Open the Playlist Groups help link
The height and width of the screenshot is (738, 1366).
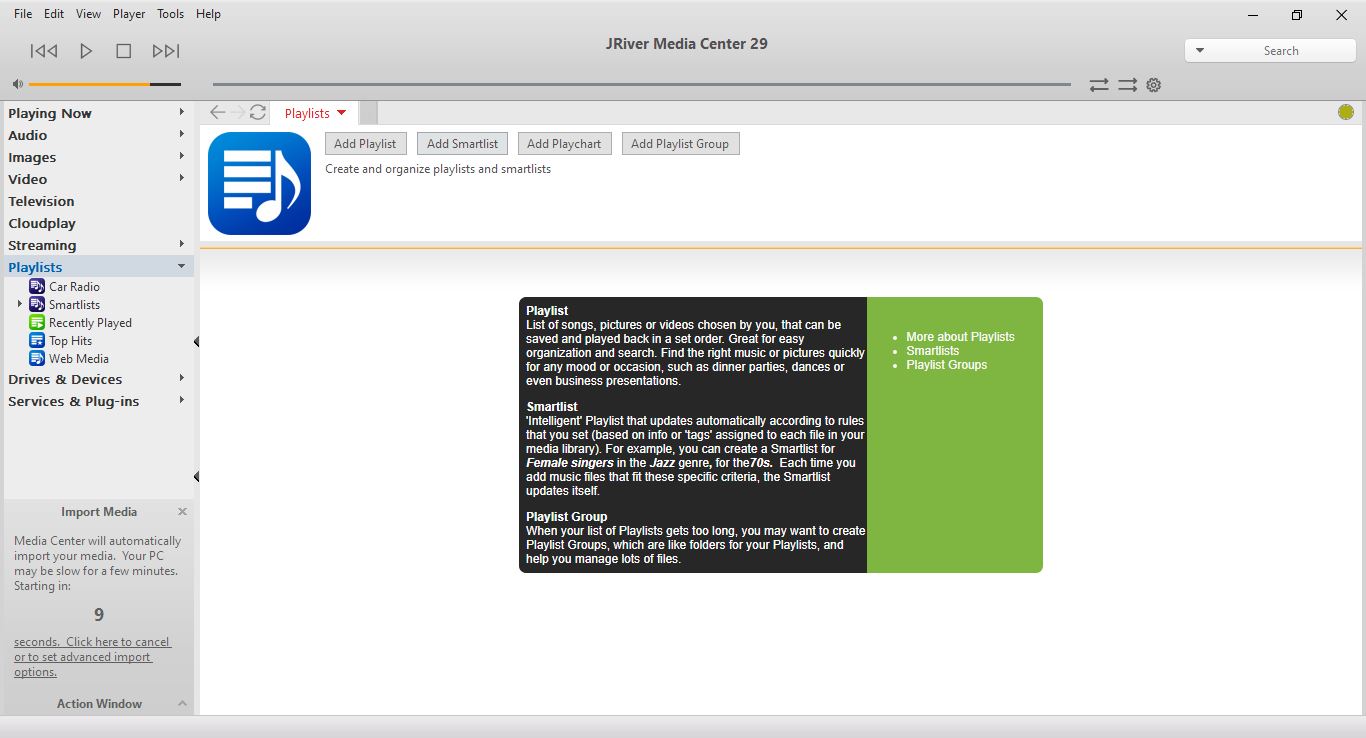[x=946, y=365]
